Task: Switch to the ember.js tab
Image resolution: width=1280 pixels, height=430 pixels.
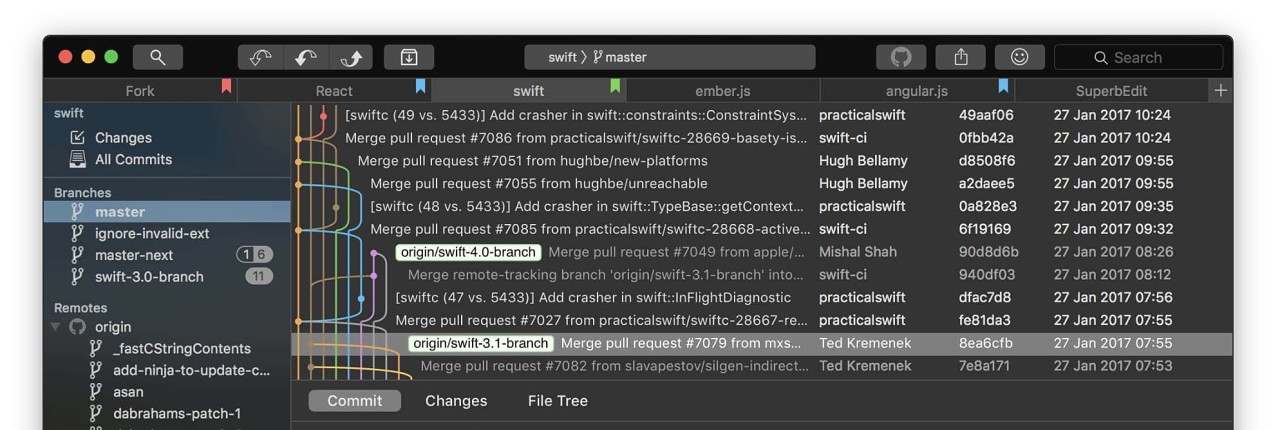Action: [722, 91]
